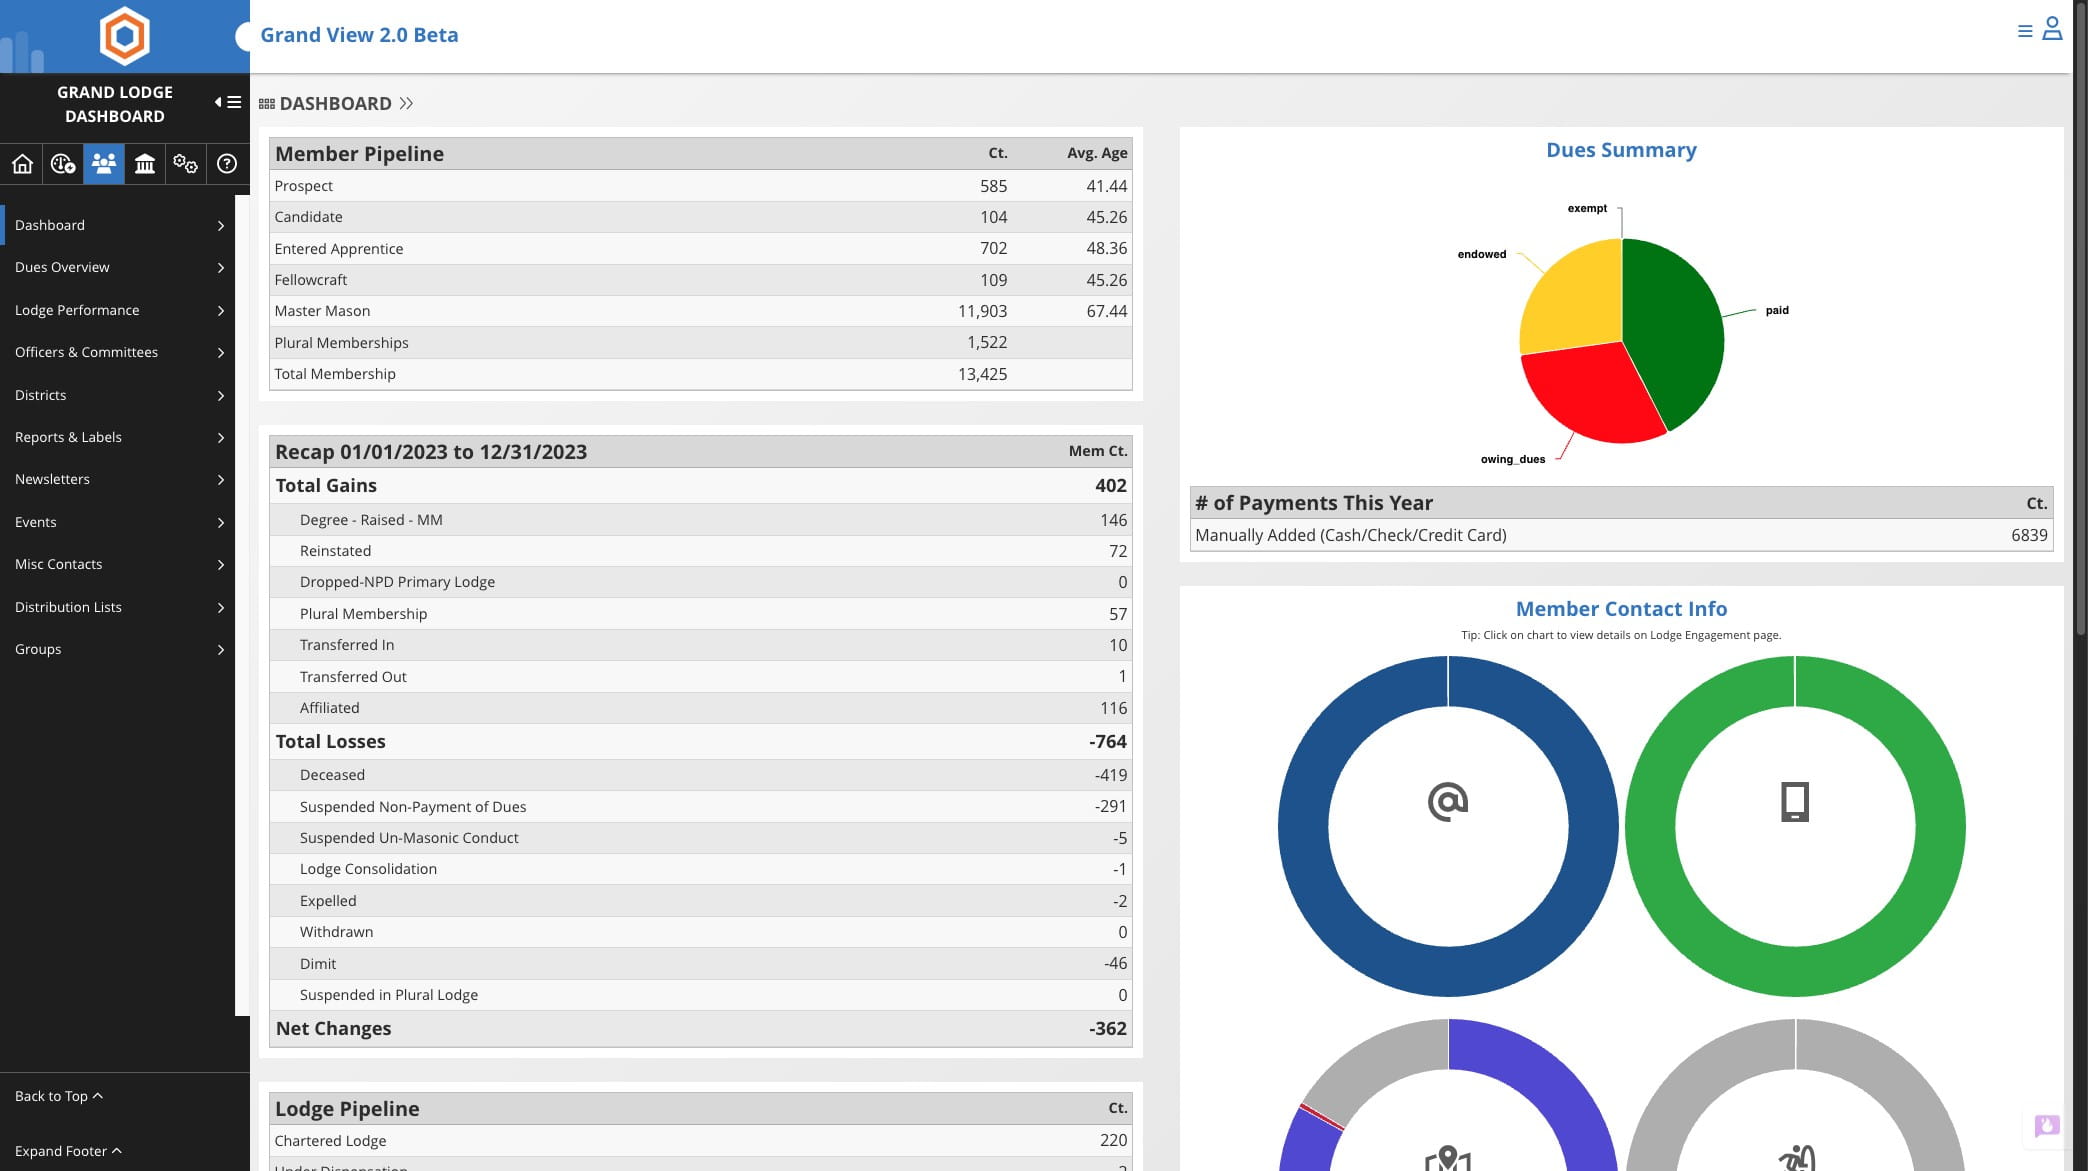Open the Home icon tab
The image size is (2088, 1171).
pyautogui.click(x=22, y=164)
